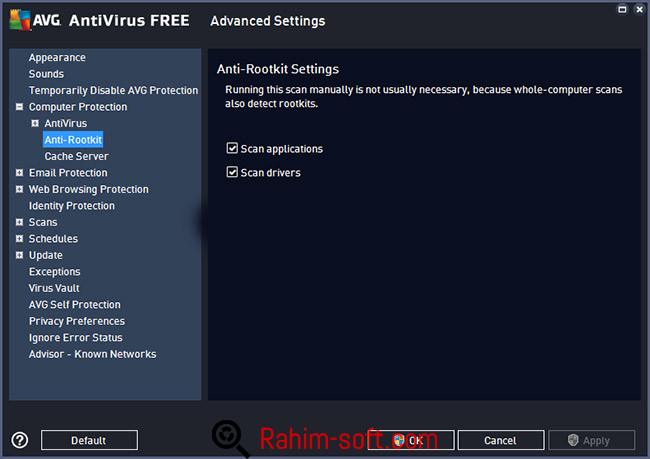
Task: Toggle Scan applications checkbox
Action: click(232, 148)
